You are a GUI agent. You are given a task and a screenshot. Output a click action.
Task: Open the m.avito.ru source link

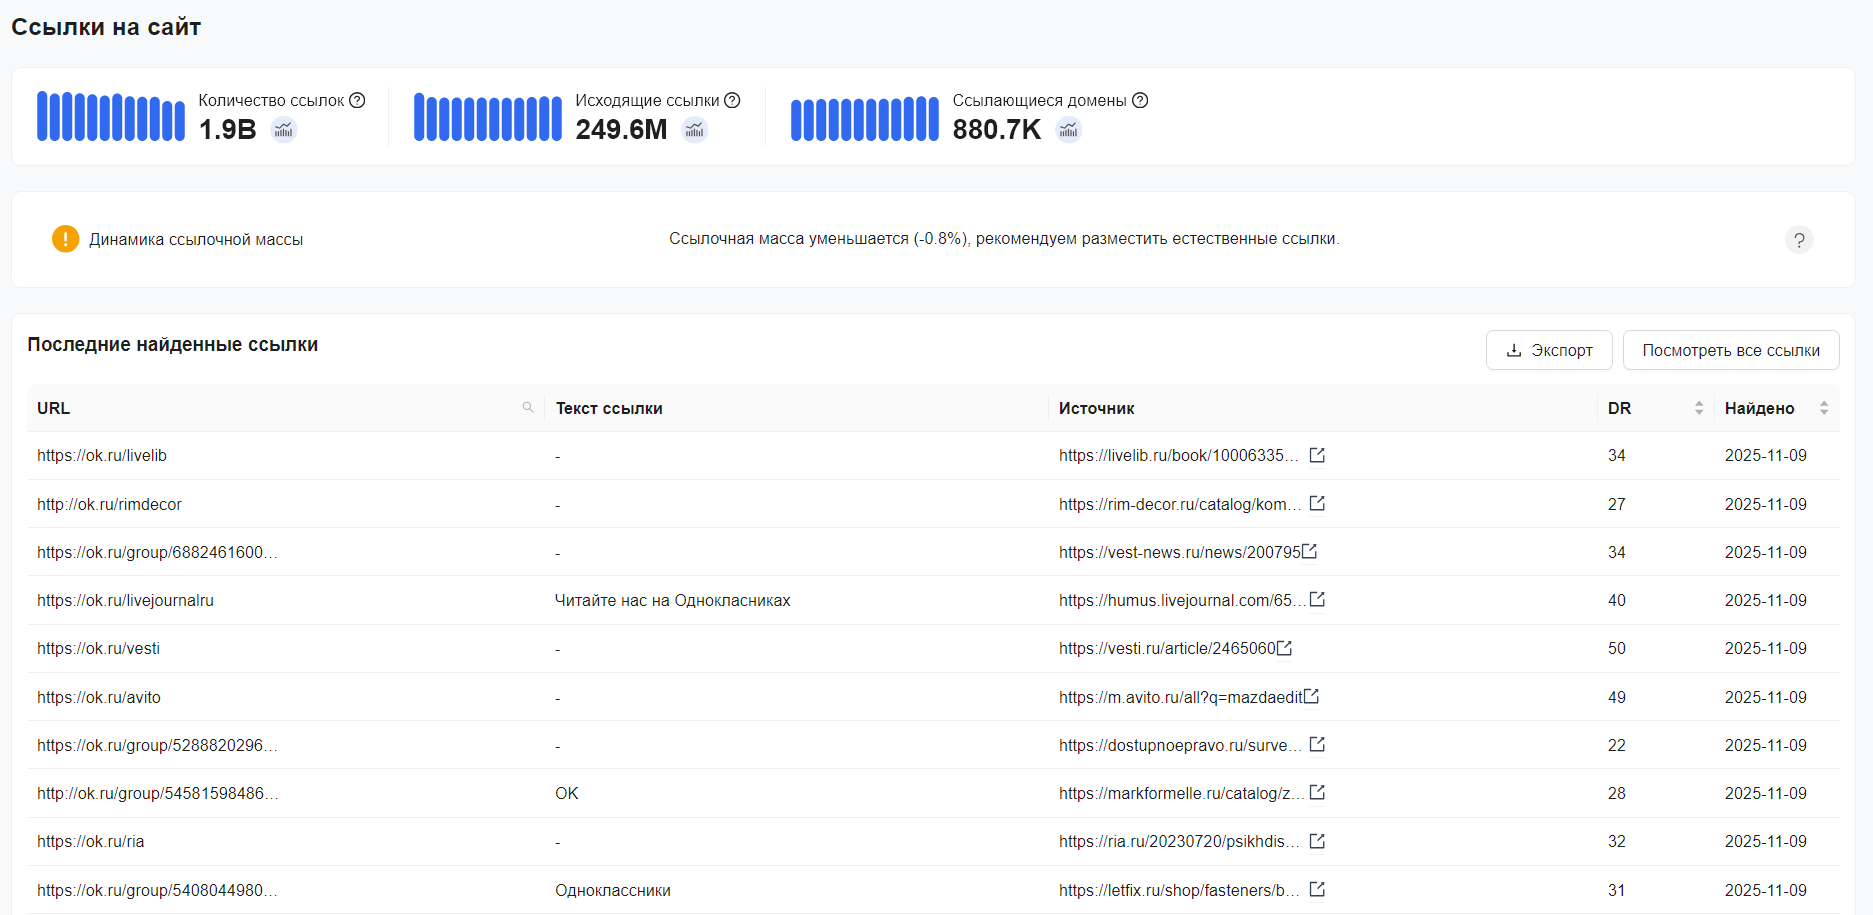(1180, 697)
